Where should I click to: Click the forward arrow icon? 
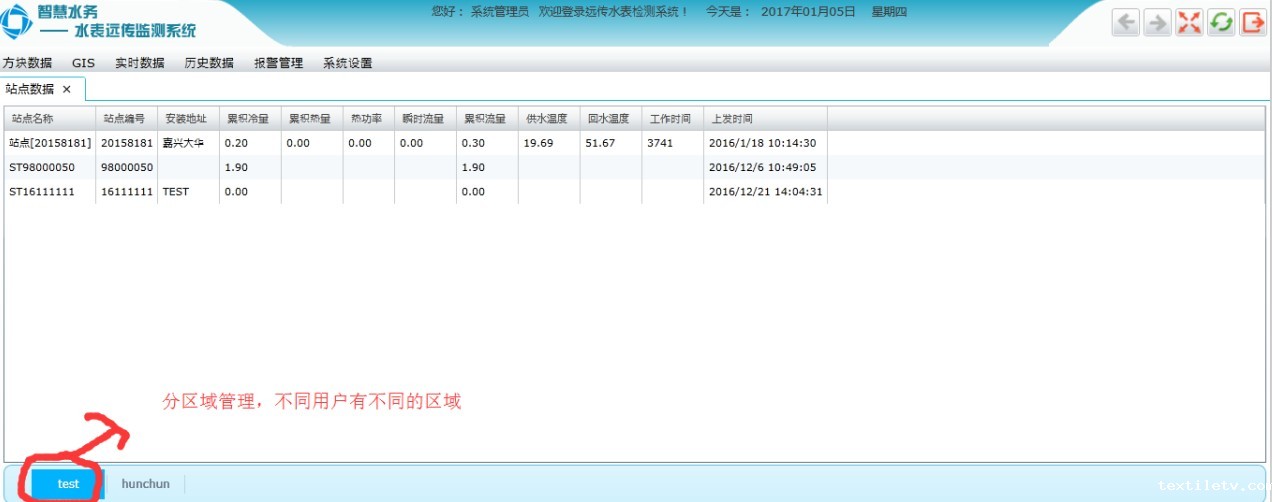[1157, 23]
